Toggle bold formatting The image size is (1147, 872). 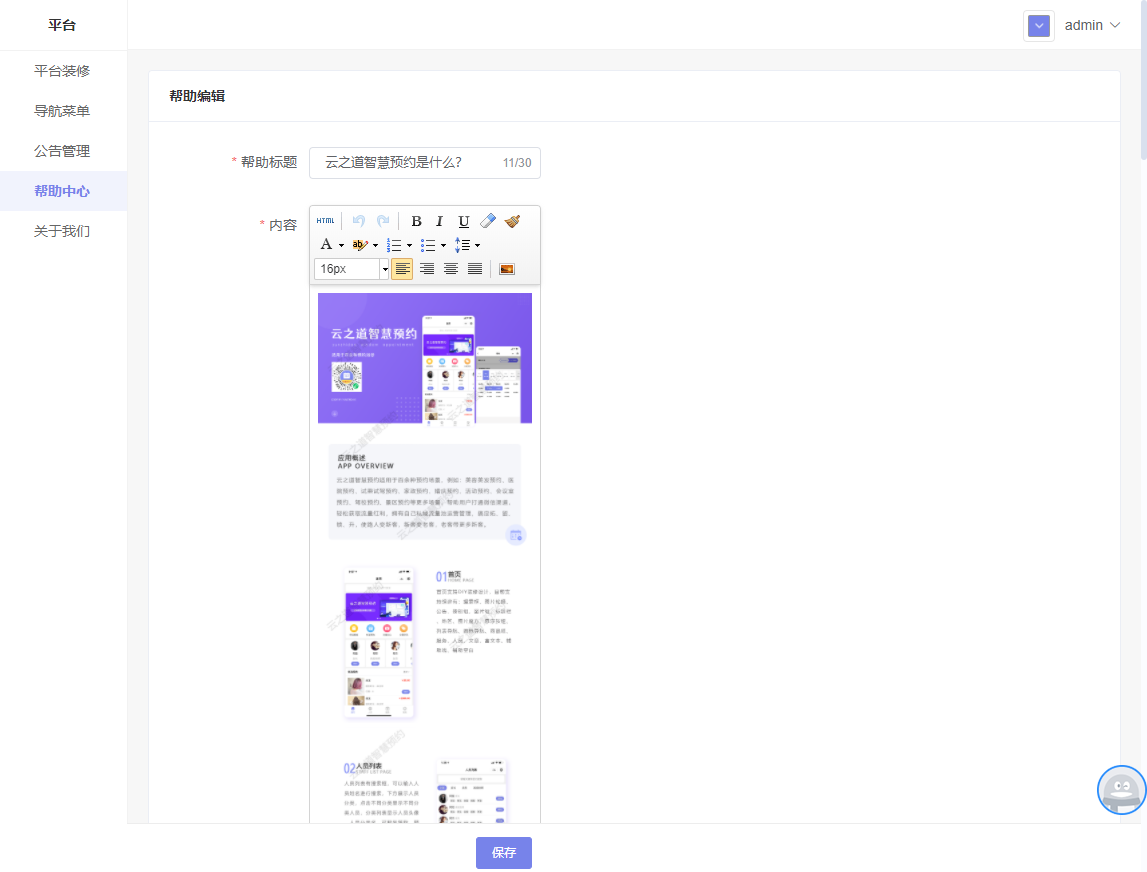pos(416,221)
